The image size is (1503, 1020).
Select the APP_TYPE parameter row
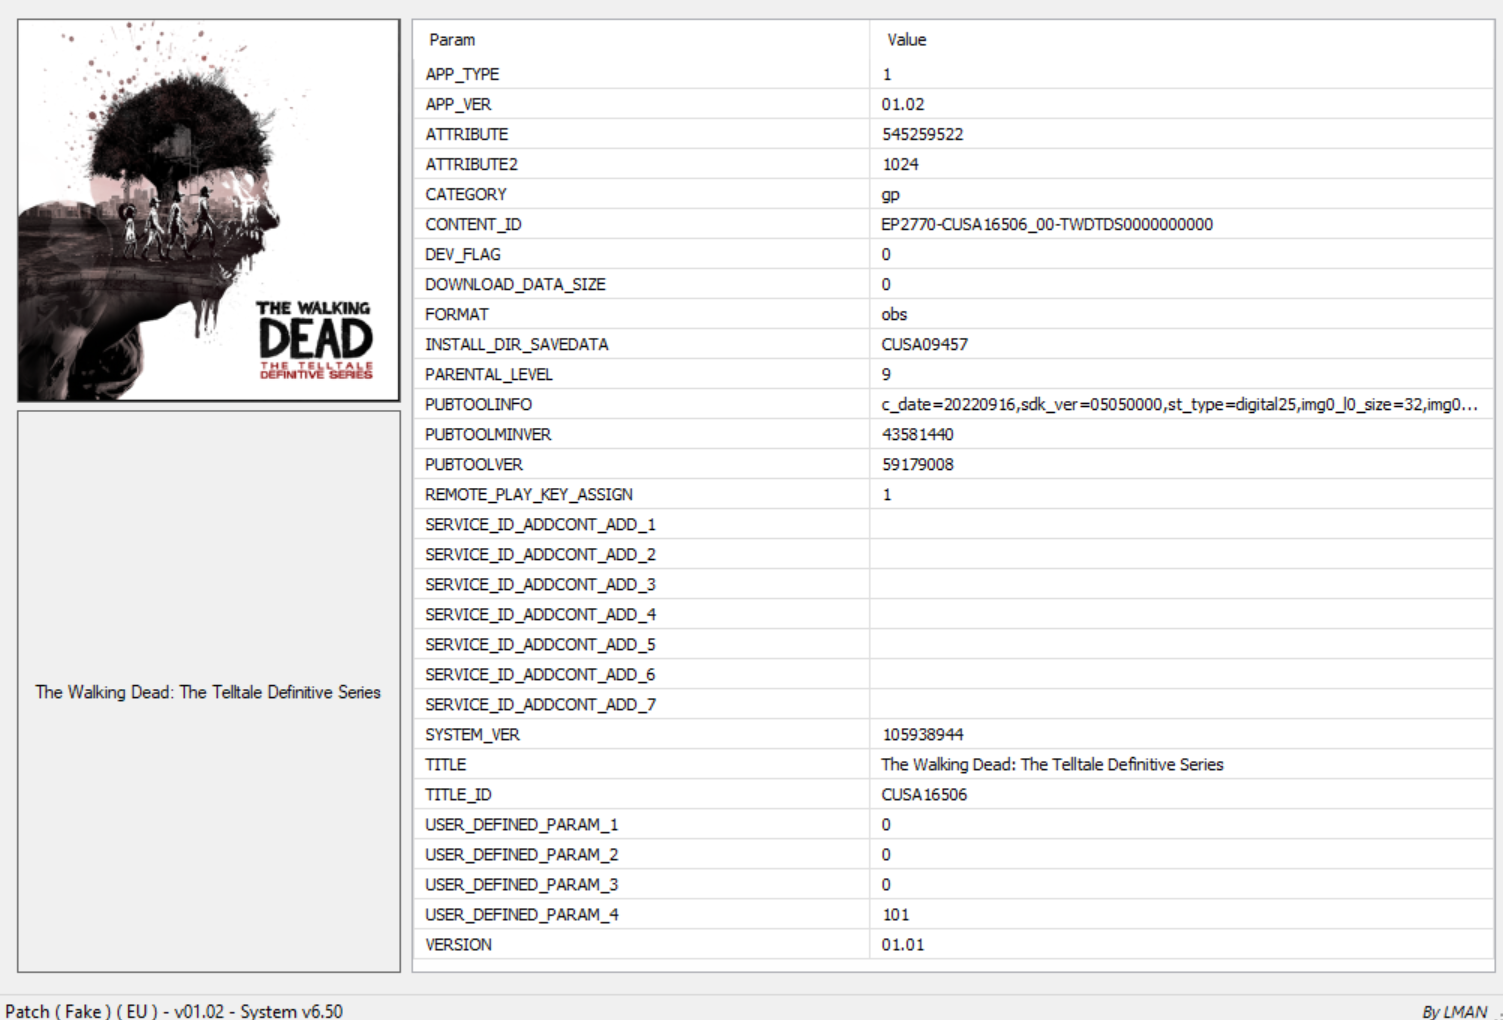coord(462,74)
